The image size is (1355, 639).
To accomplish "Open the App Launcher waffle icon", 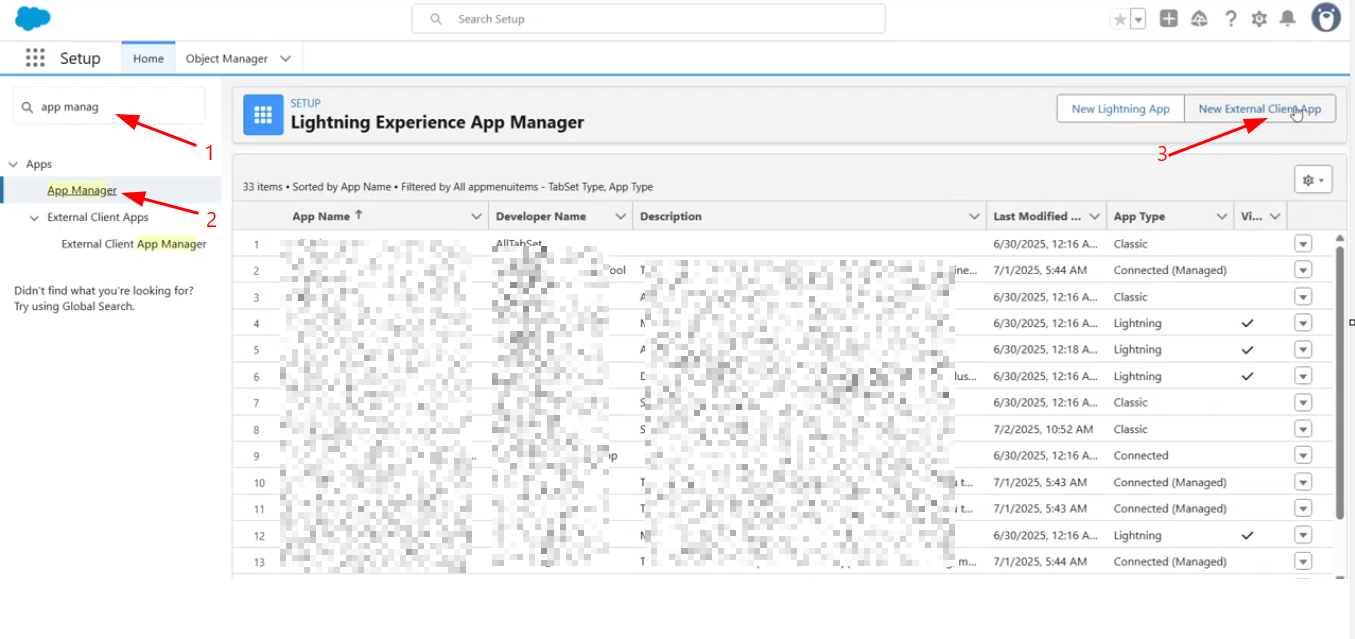I will point(36,58).
